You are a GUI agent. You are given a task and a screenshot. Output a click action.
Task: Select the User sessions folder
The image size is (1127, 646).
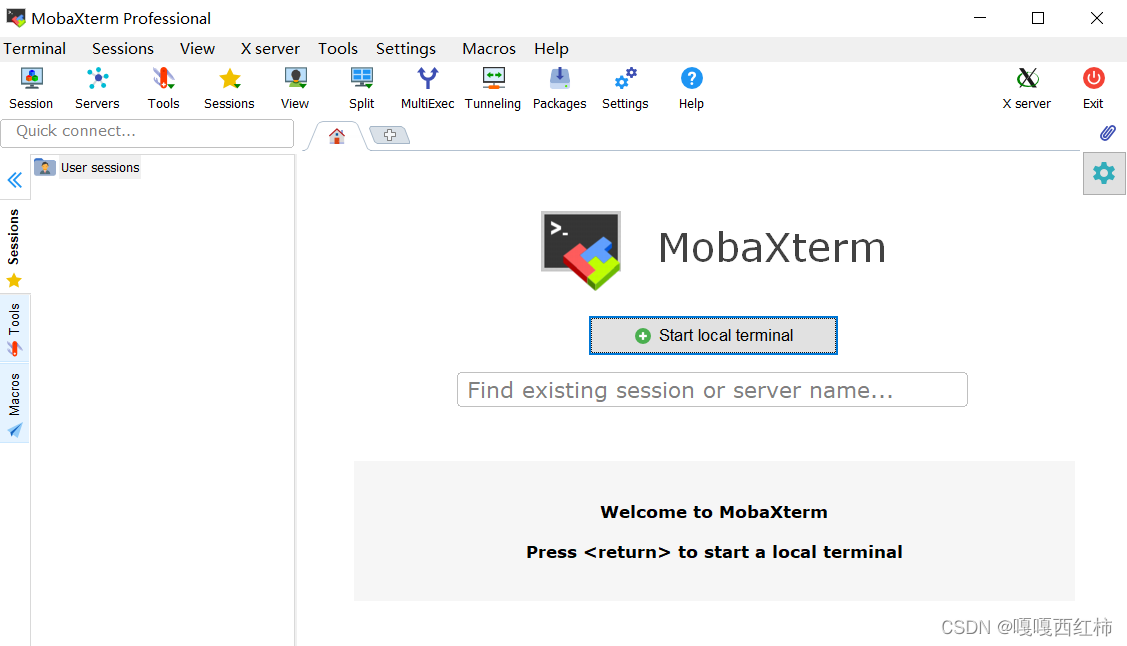point(87,167)
